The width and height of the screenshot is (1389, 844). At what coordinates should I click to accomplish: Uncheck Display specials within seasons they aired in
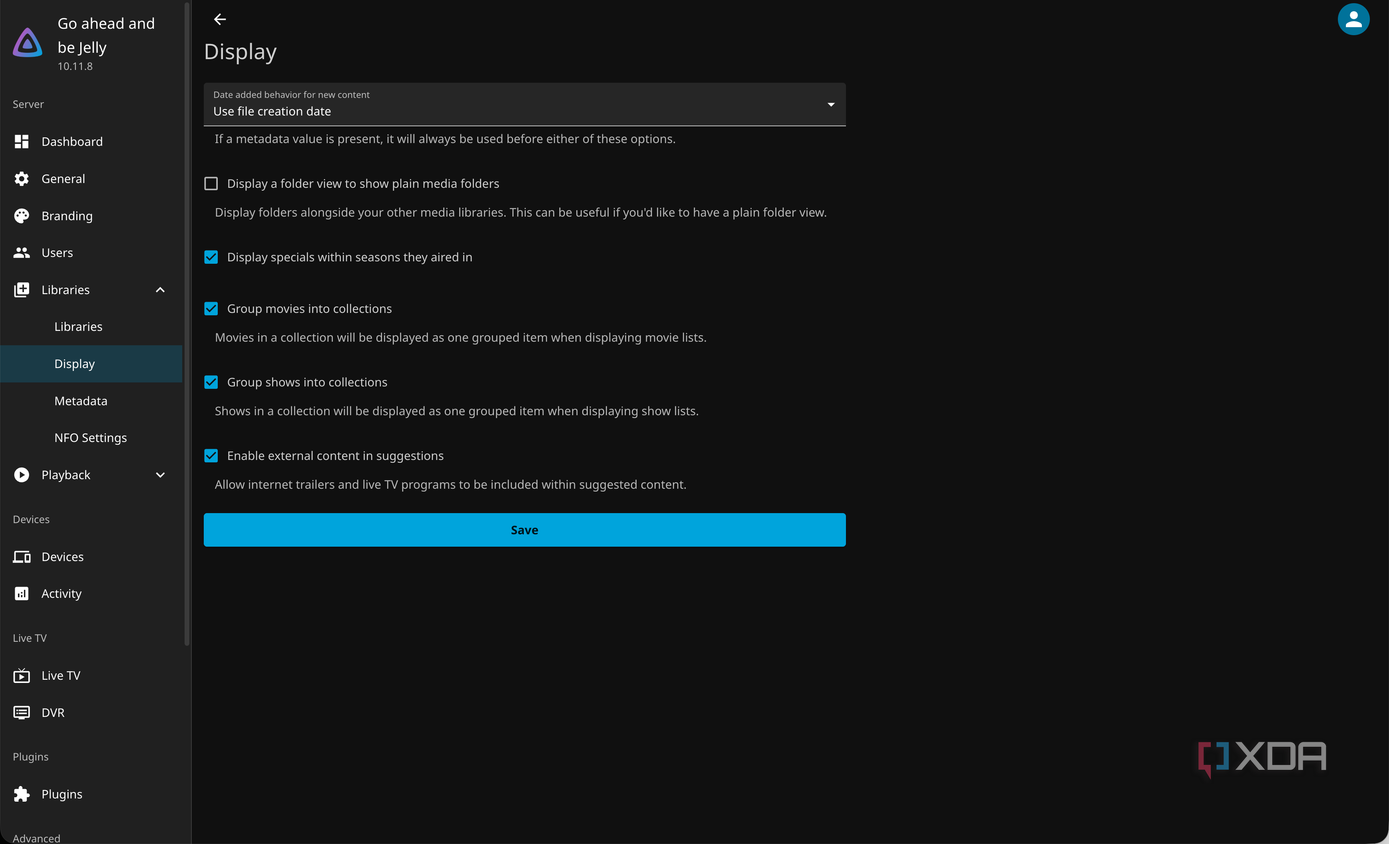(211, 257)
